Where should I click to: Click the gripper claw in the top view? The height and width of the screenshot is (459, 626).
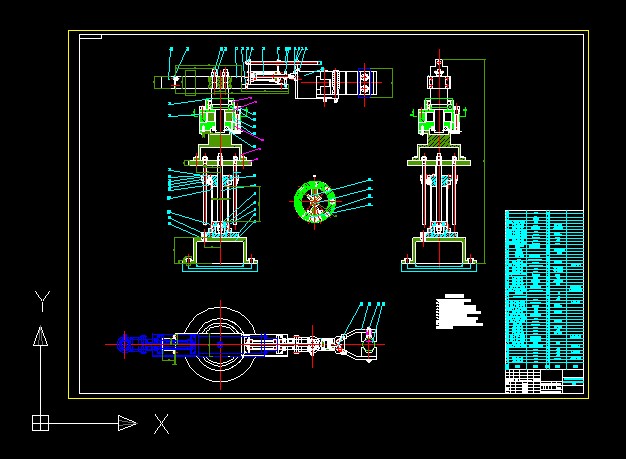(x=358, y=345)
